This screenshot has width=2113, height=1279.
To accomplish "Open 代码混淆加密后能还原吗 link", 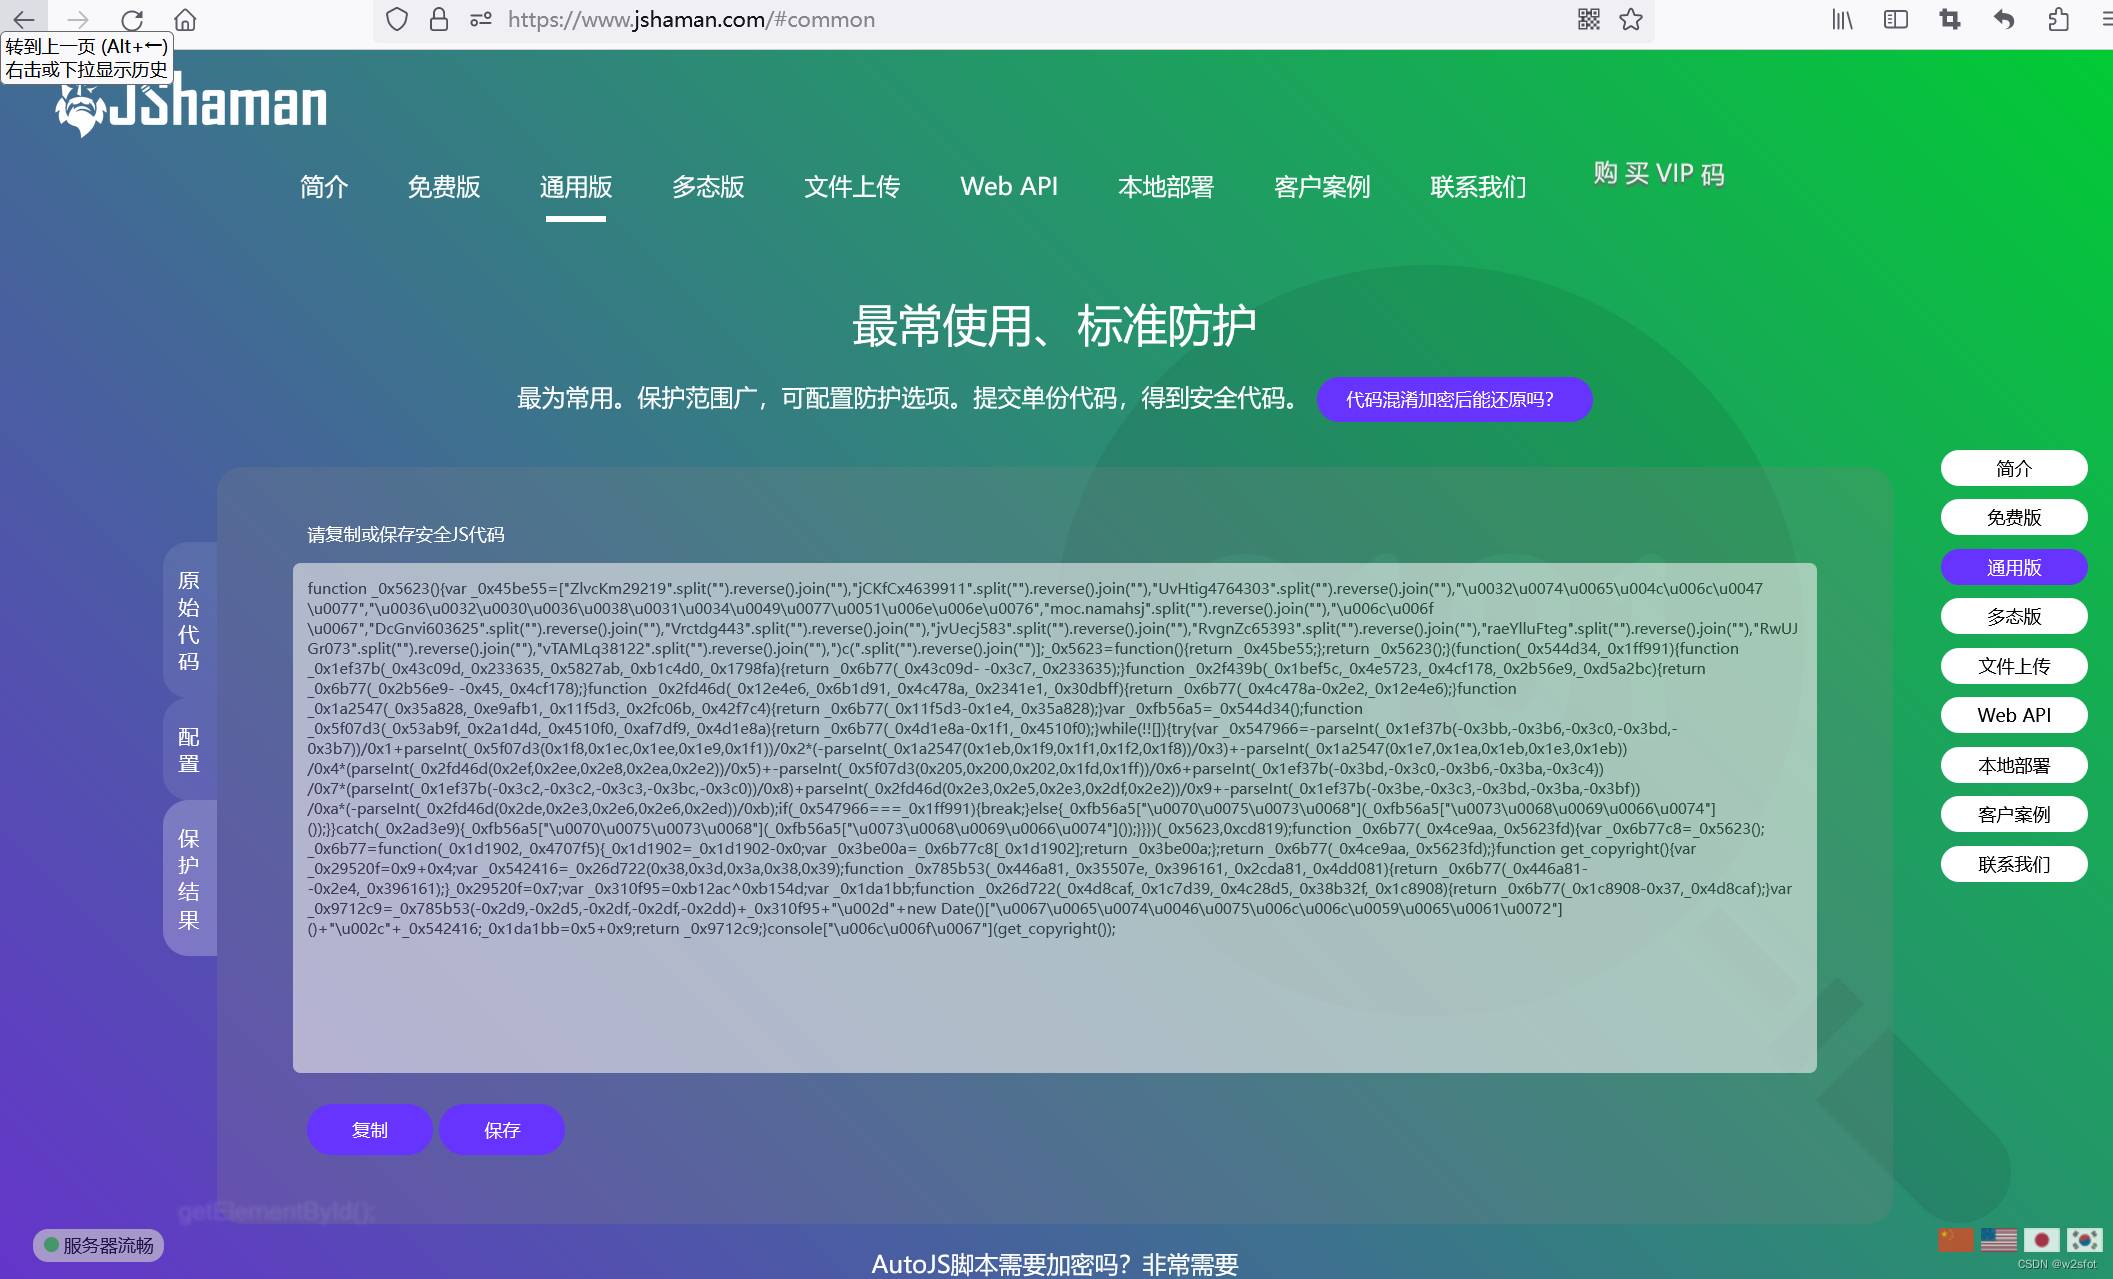I will 1454,399.
